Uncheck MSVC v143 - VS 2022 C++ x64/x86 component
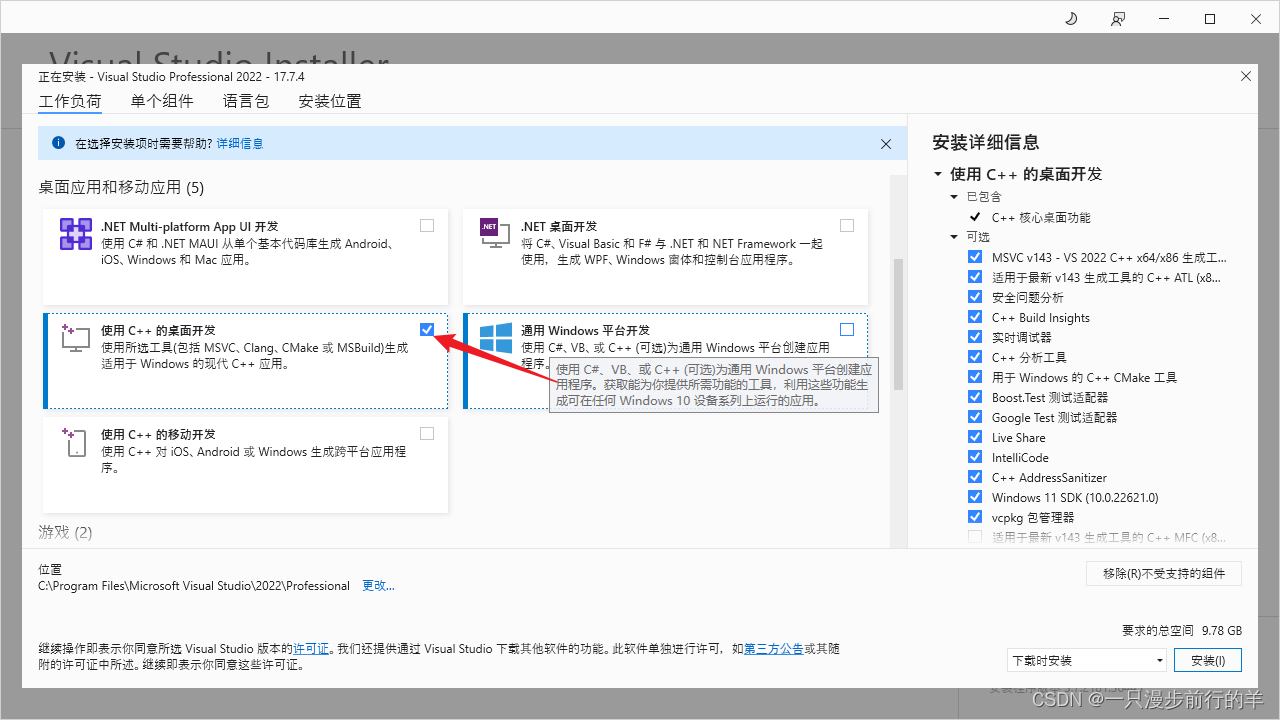 click(x=975, y=257)
